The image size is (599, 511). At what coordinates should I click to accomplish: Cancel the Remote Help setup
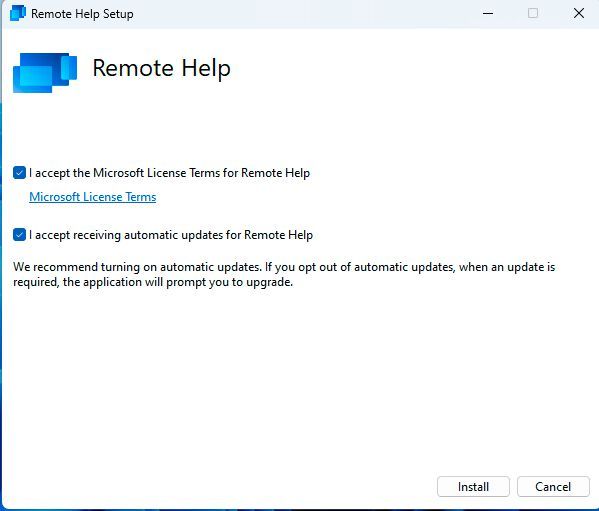(553, 486)
